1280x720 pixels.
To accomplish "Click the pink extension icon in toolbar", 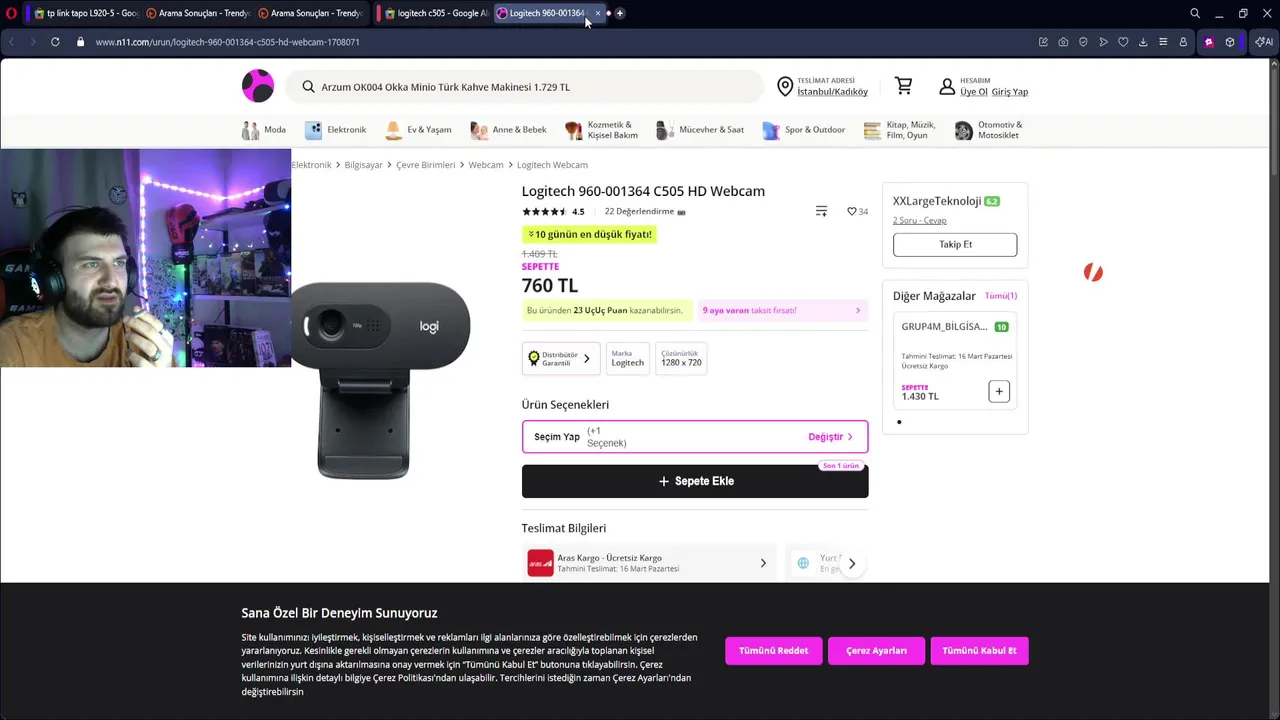I will click(1209, 42).
